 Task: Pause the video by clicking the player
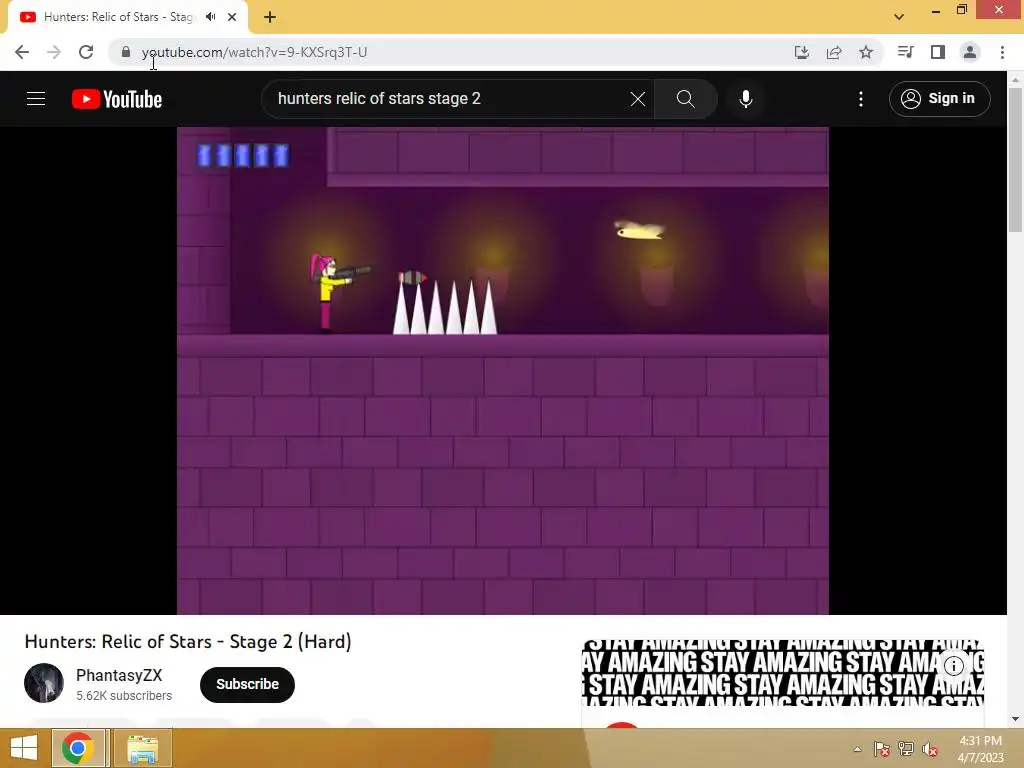(x=503, y=370)
